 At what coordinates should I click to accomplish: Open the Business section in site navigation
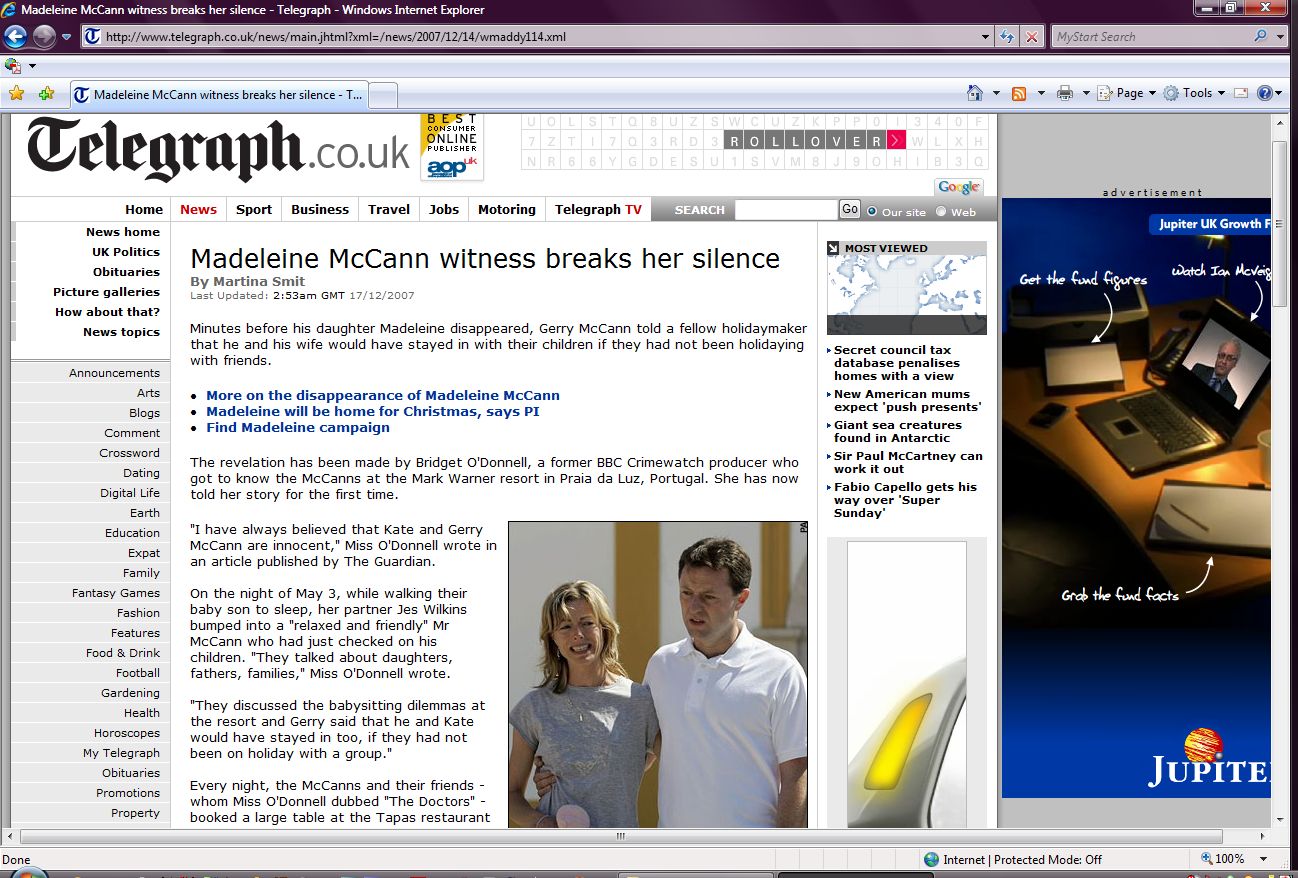tap(320, 209)
